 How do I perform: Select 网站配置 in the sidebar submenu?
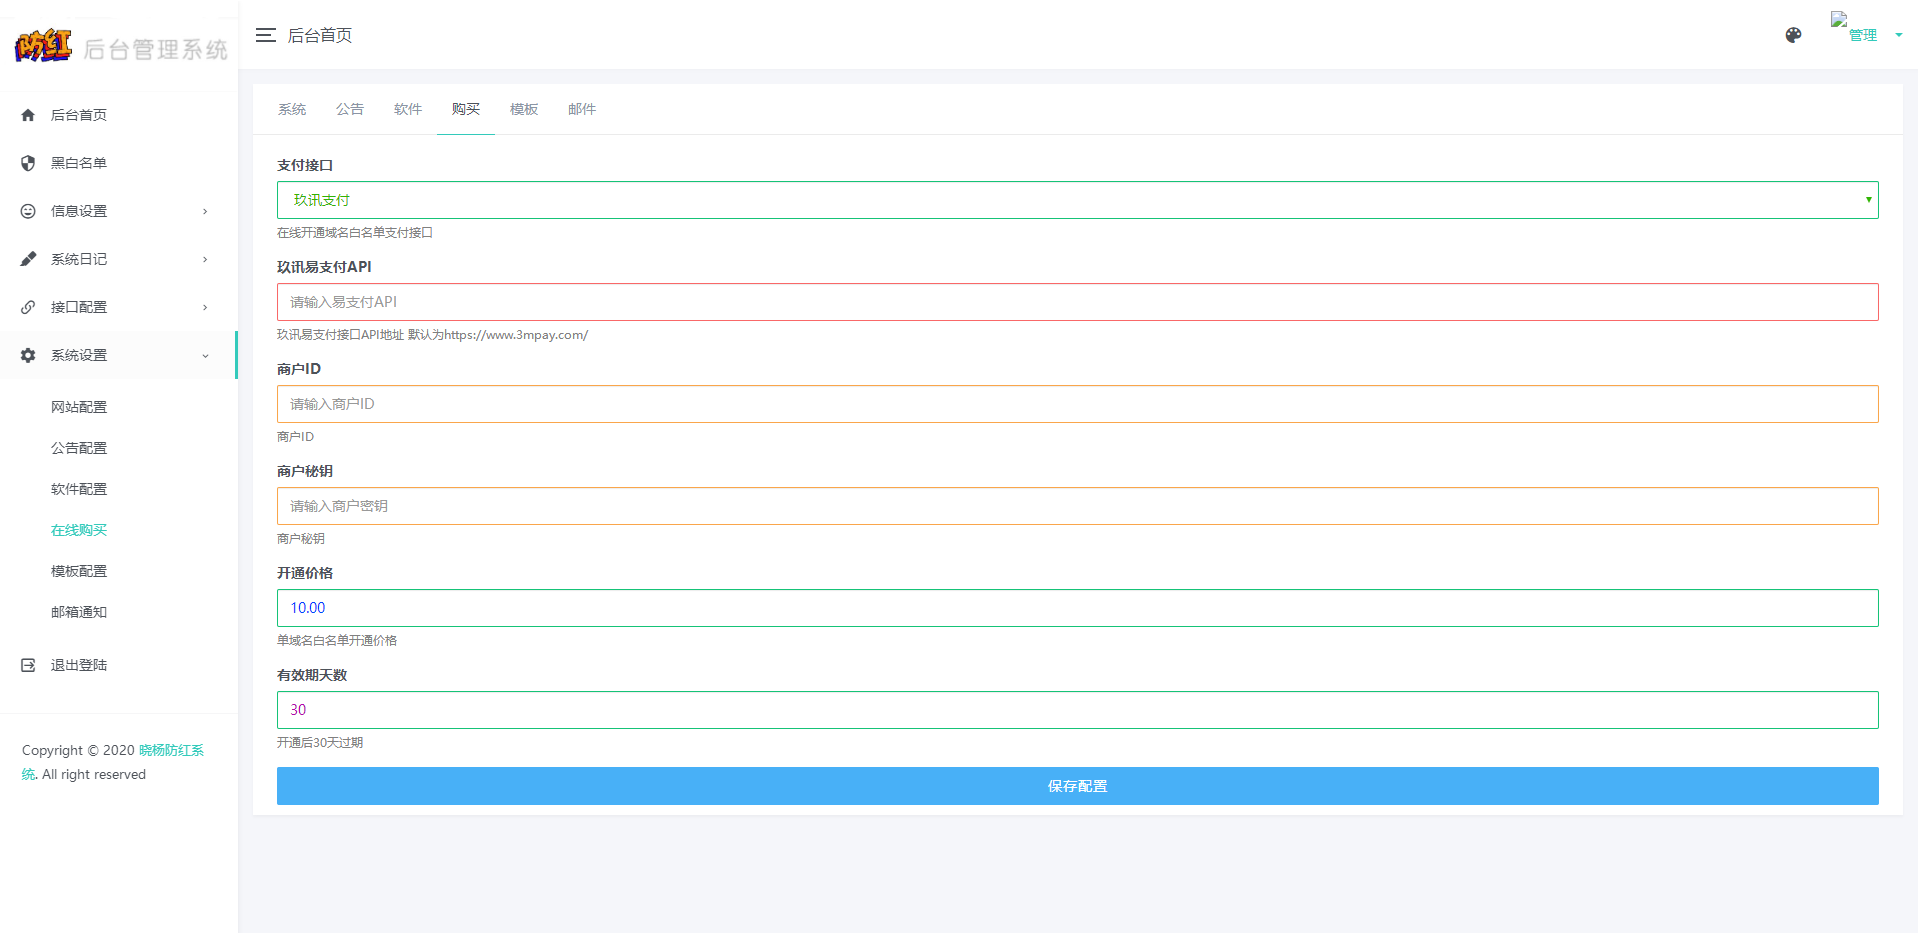(79, 407)
